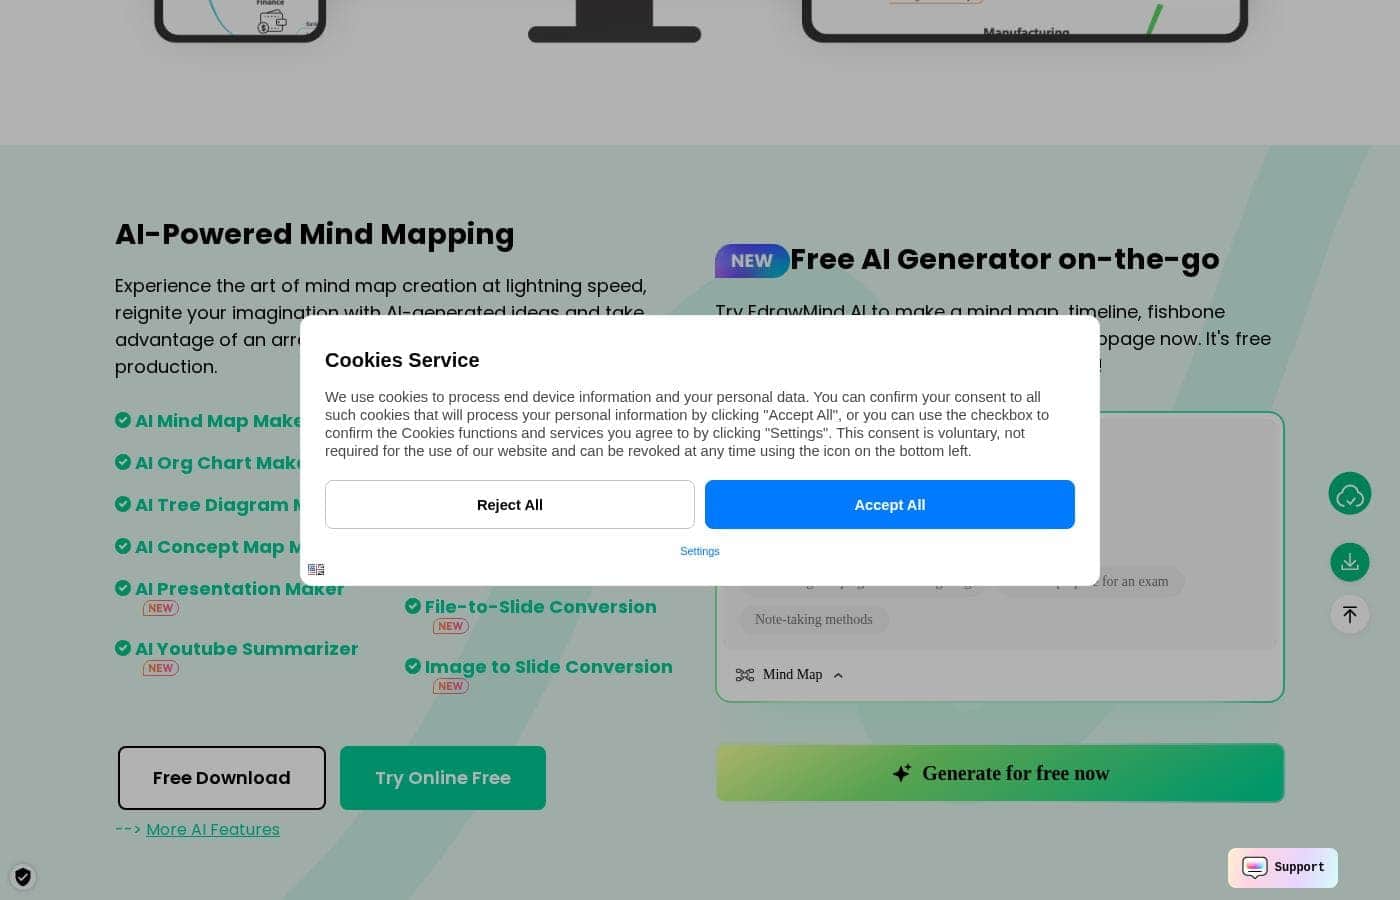The width and height of the screenshot is (1400, 900).
Task: Reject all cookies
Action: point(510,505)
